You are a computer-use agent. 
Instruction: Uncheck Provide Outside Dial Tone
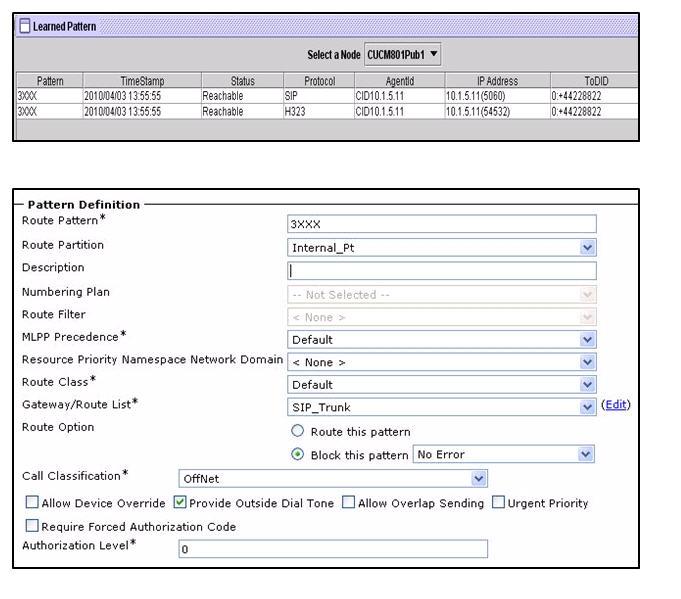(x=180, y=503)
